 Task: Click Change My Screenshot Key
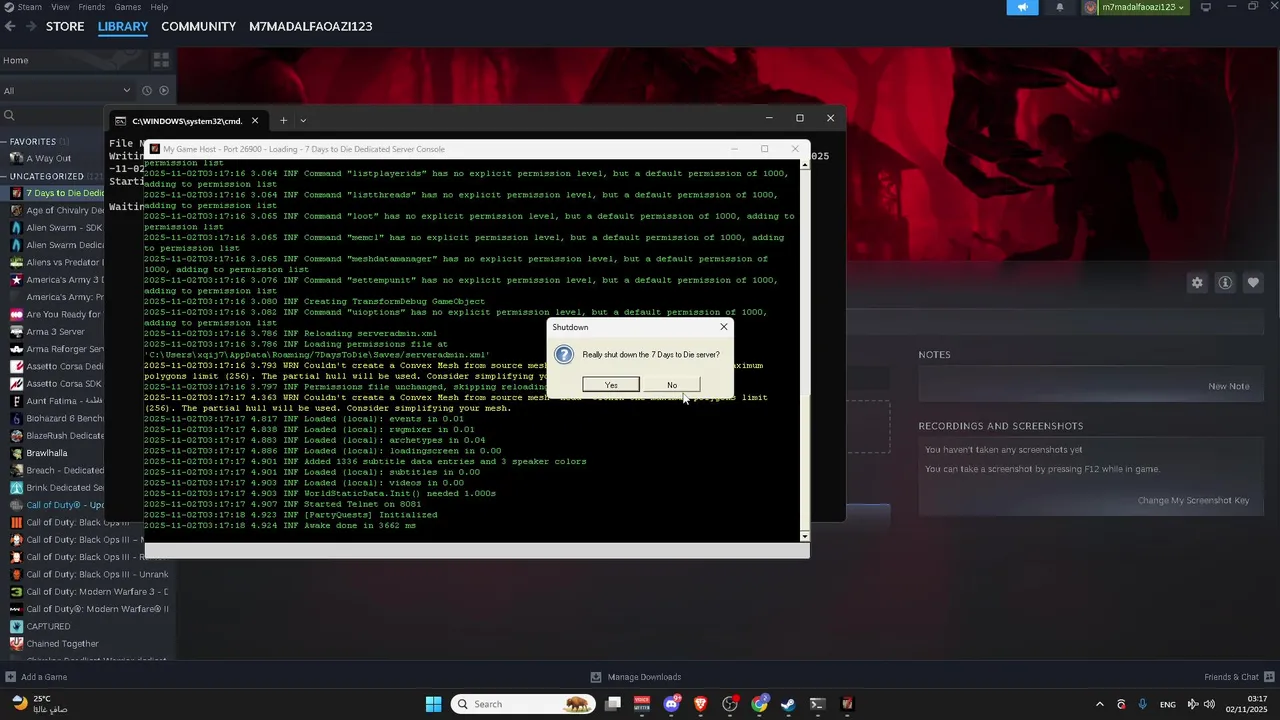click(1193, 500)
